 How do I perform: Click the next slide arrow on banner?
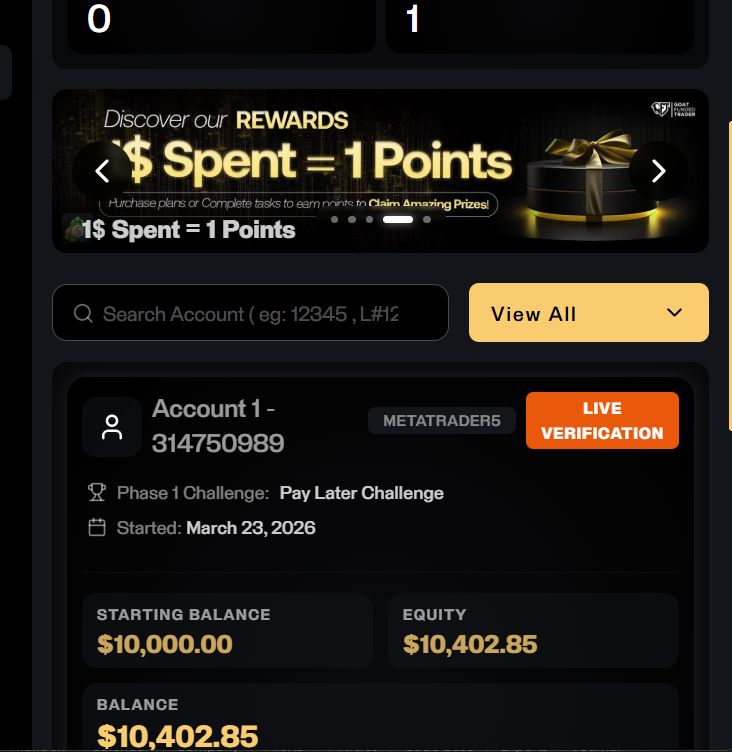pos(658,171)
